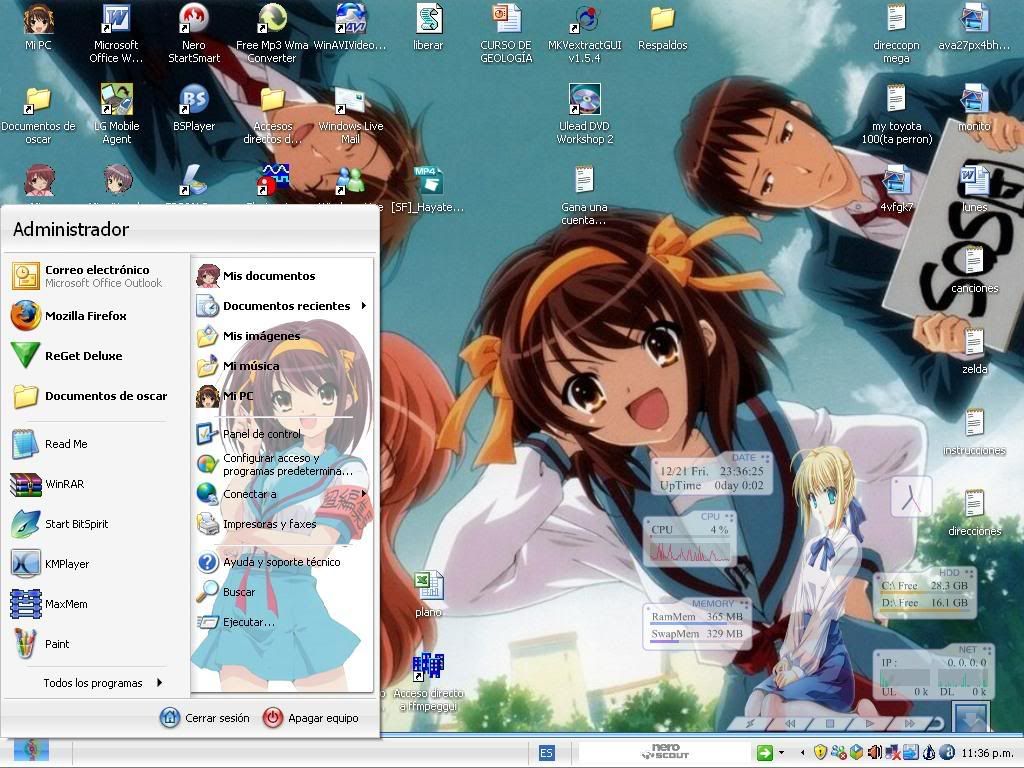The height and width of the screenshot is (768, 1024).
Task: Open Mozilla Firefox from the Start menu
Action: coord(87,316)
